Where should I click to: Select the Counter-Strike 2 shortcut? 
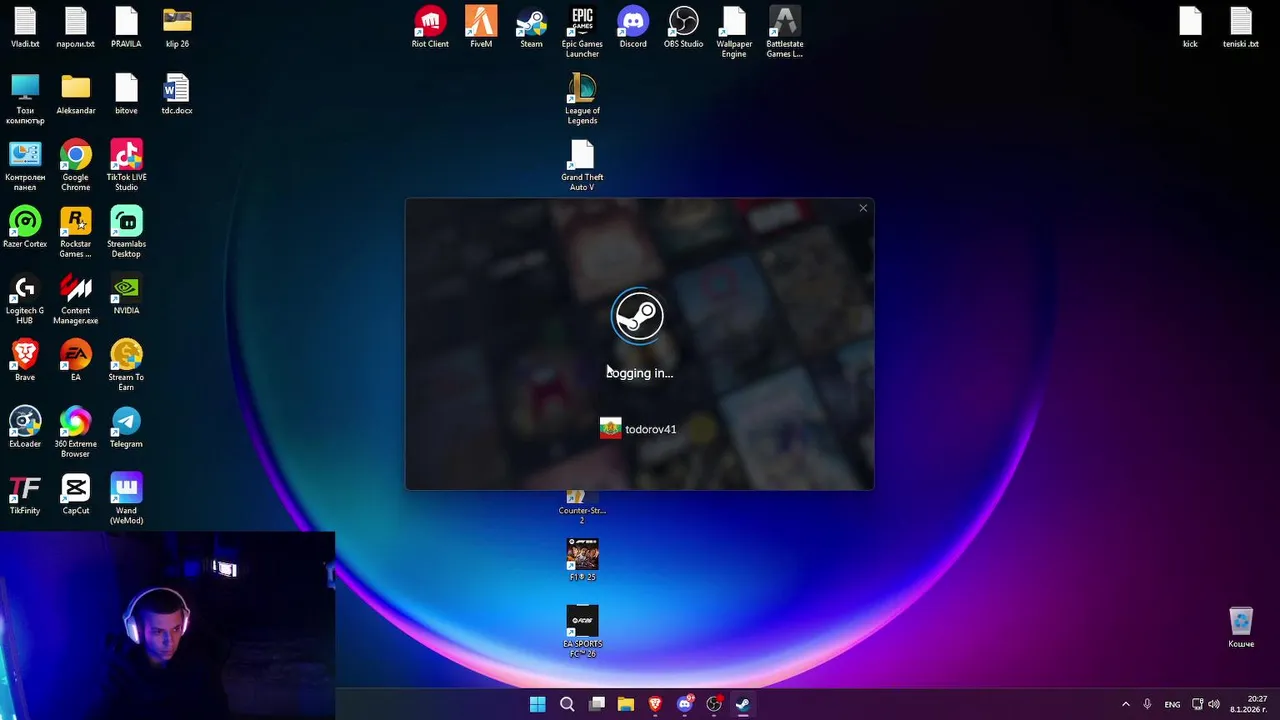[582, 508]
